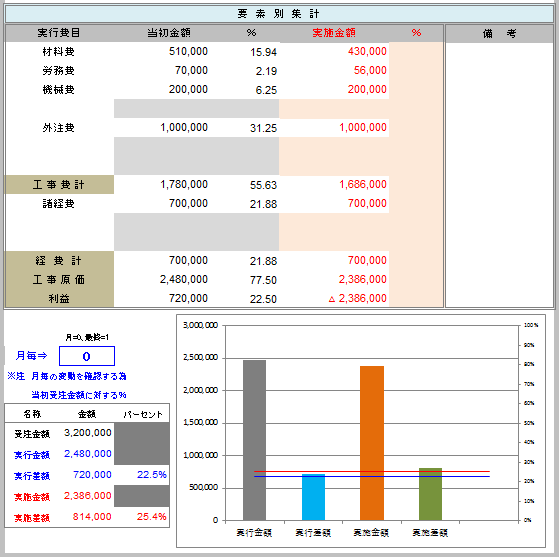Click the 3,000,000 axis label in chart
This screenshot has width=559, height=557.
coord(200,325)
